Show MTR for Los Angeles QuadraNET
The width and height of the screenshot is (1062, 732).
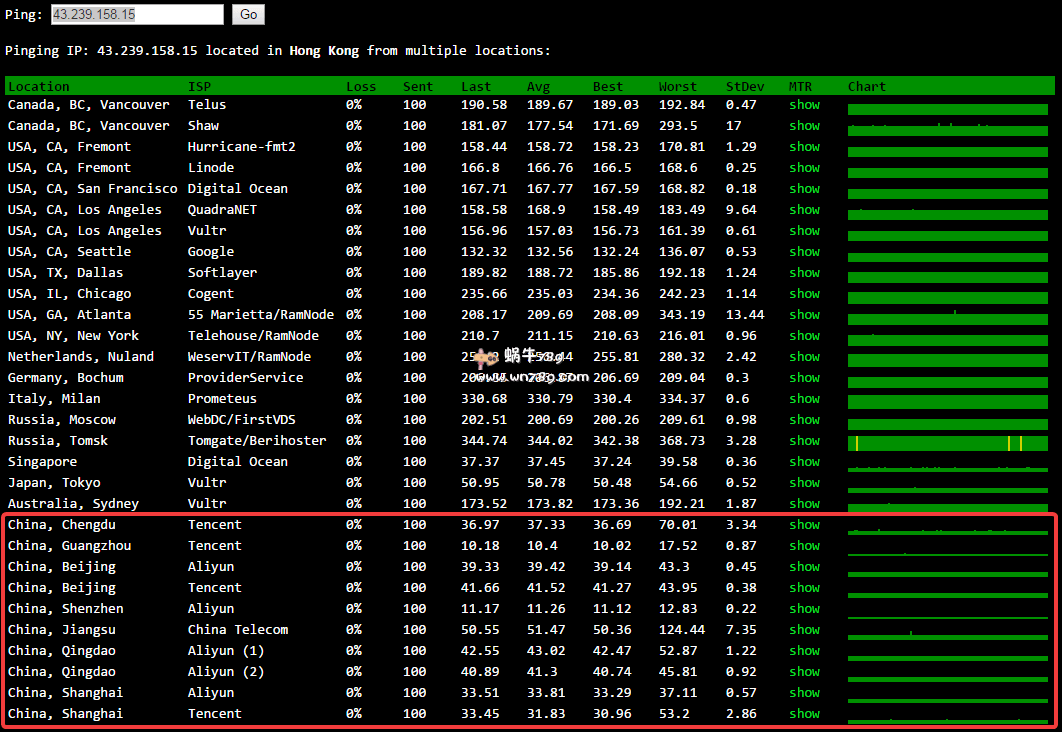[x=804, y=210]
